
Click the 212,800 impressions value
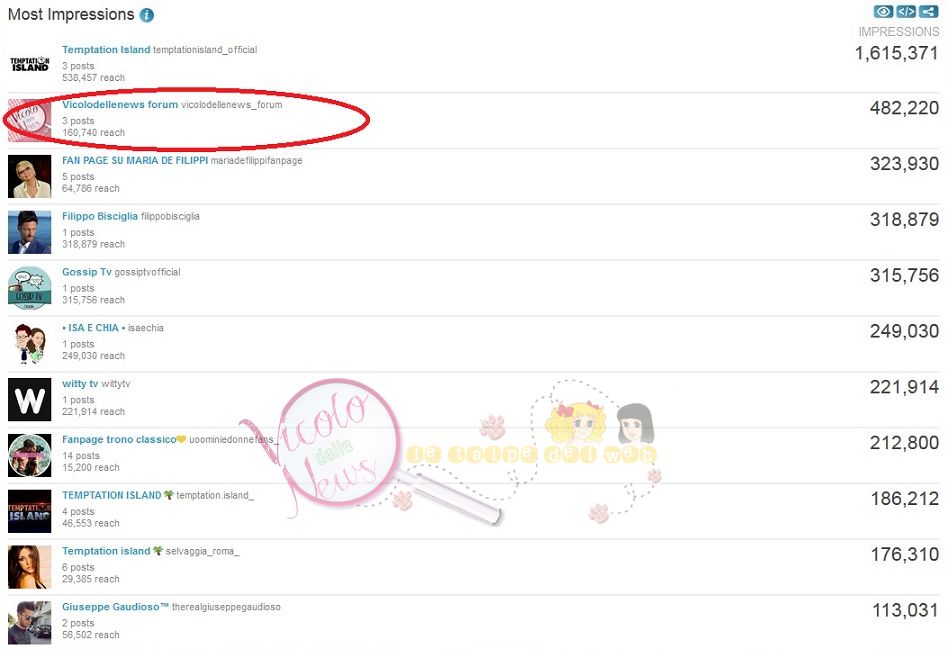click(x=904, y=443)
